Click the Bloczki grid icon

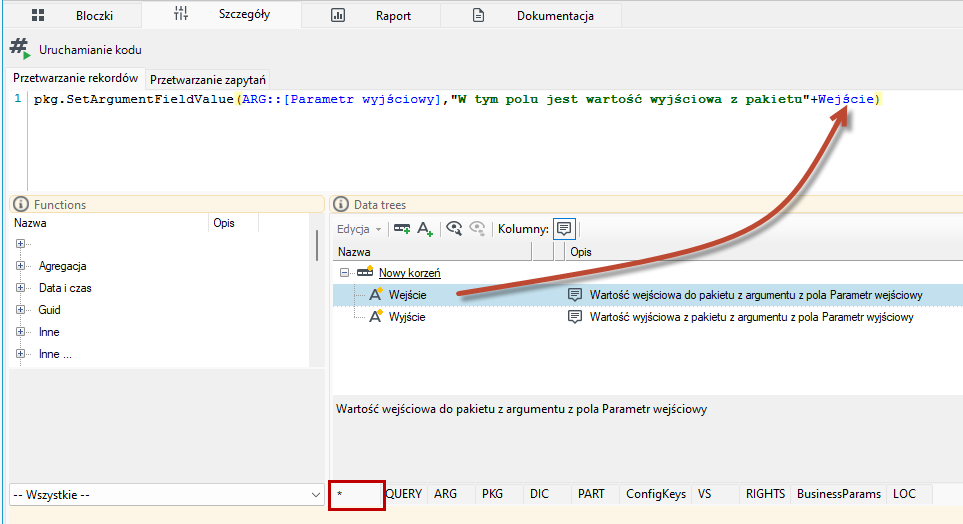(38, 15)
